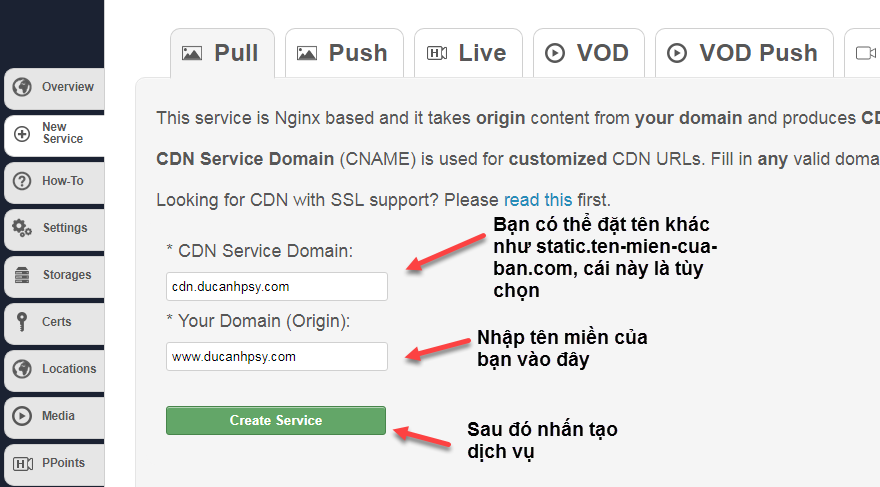Open the VOD tab
Image resolution: width=880 pixels, height=487 pixels.
(x=589, y=53)
